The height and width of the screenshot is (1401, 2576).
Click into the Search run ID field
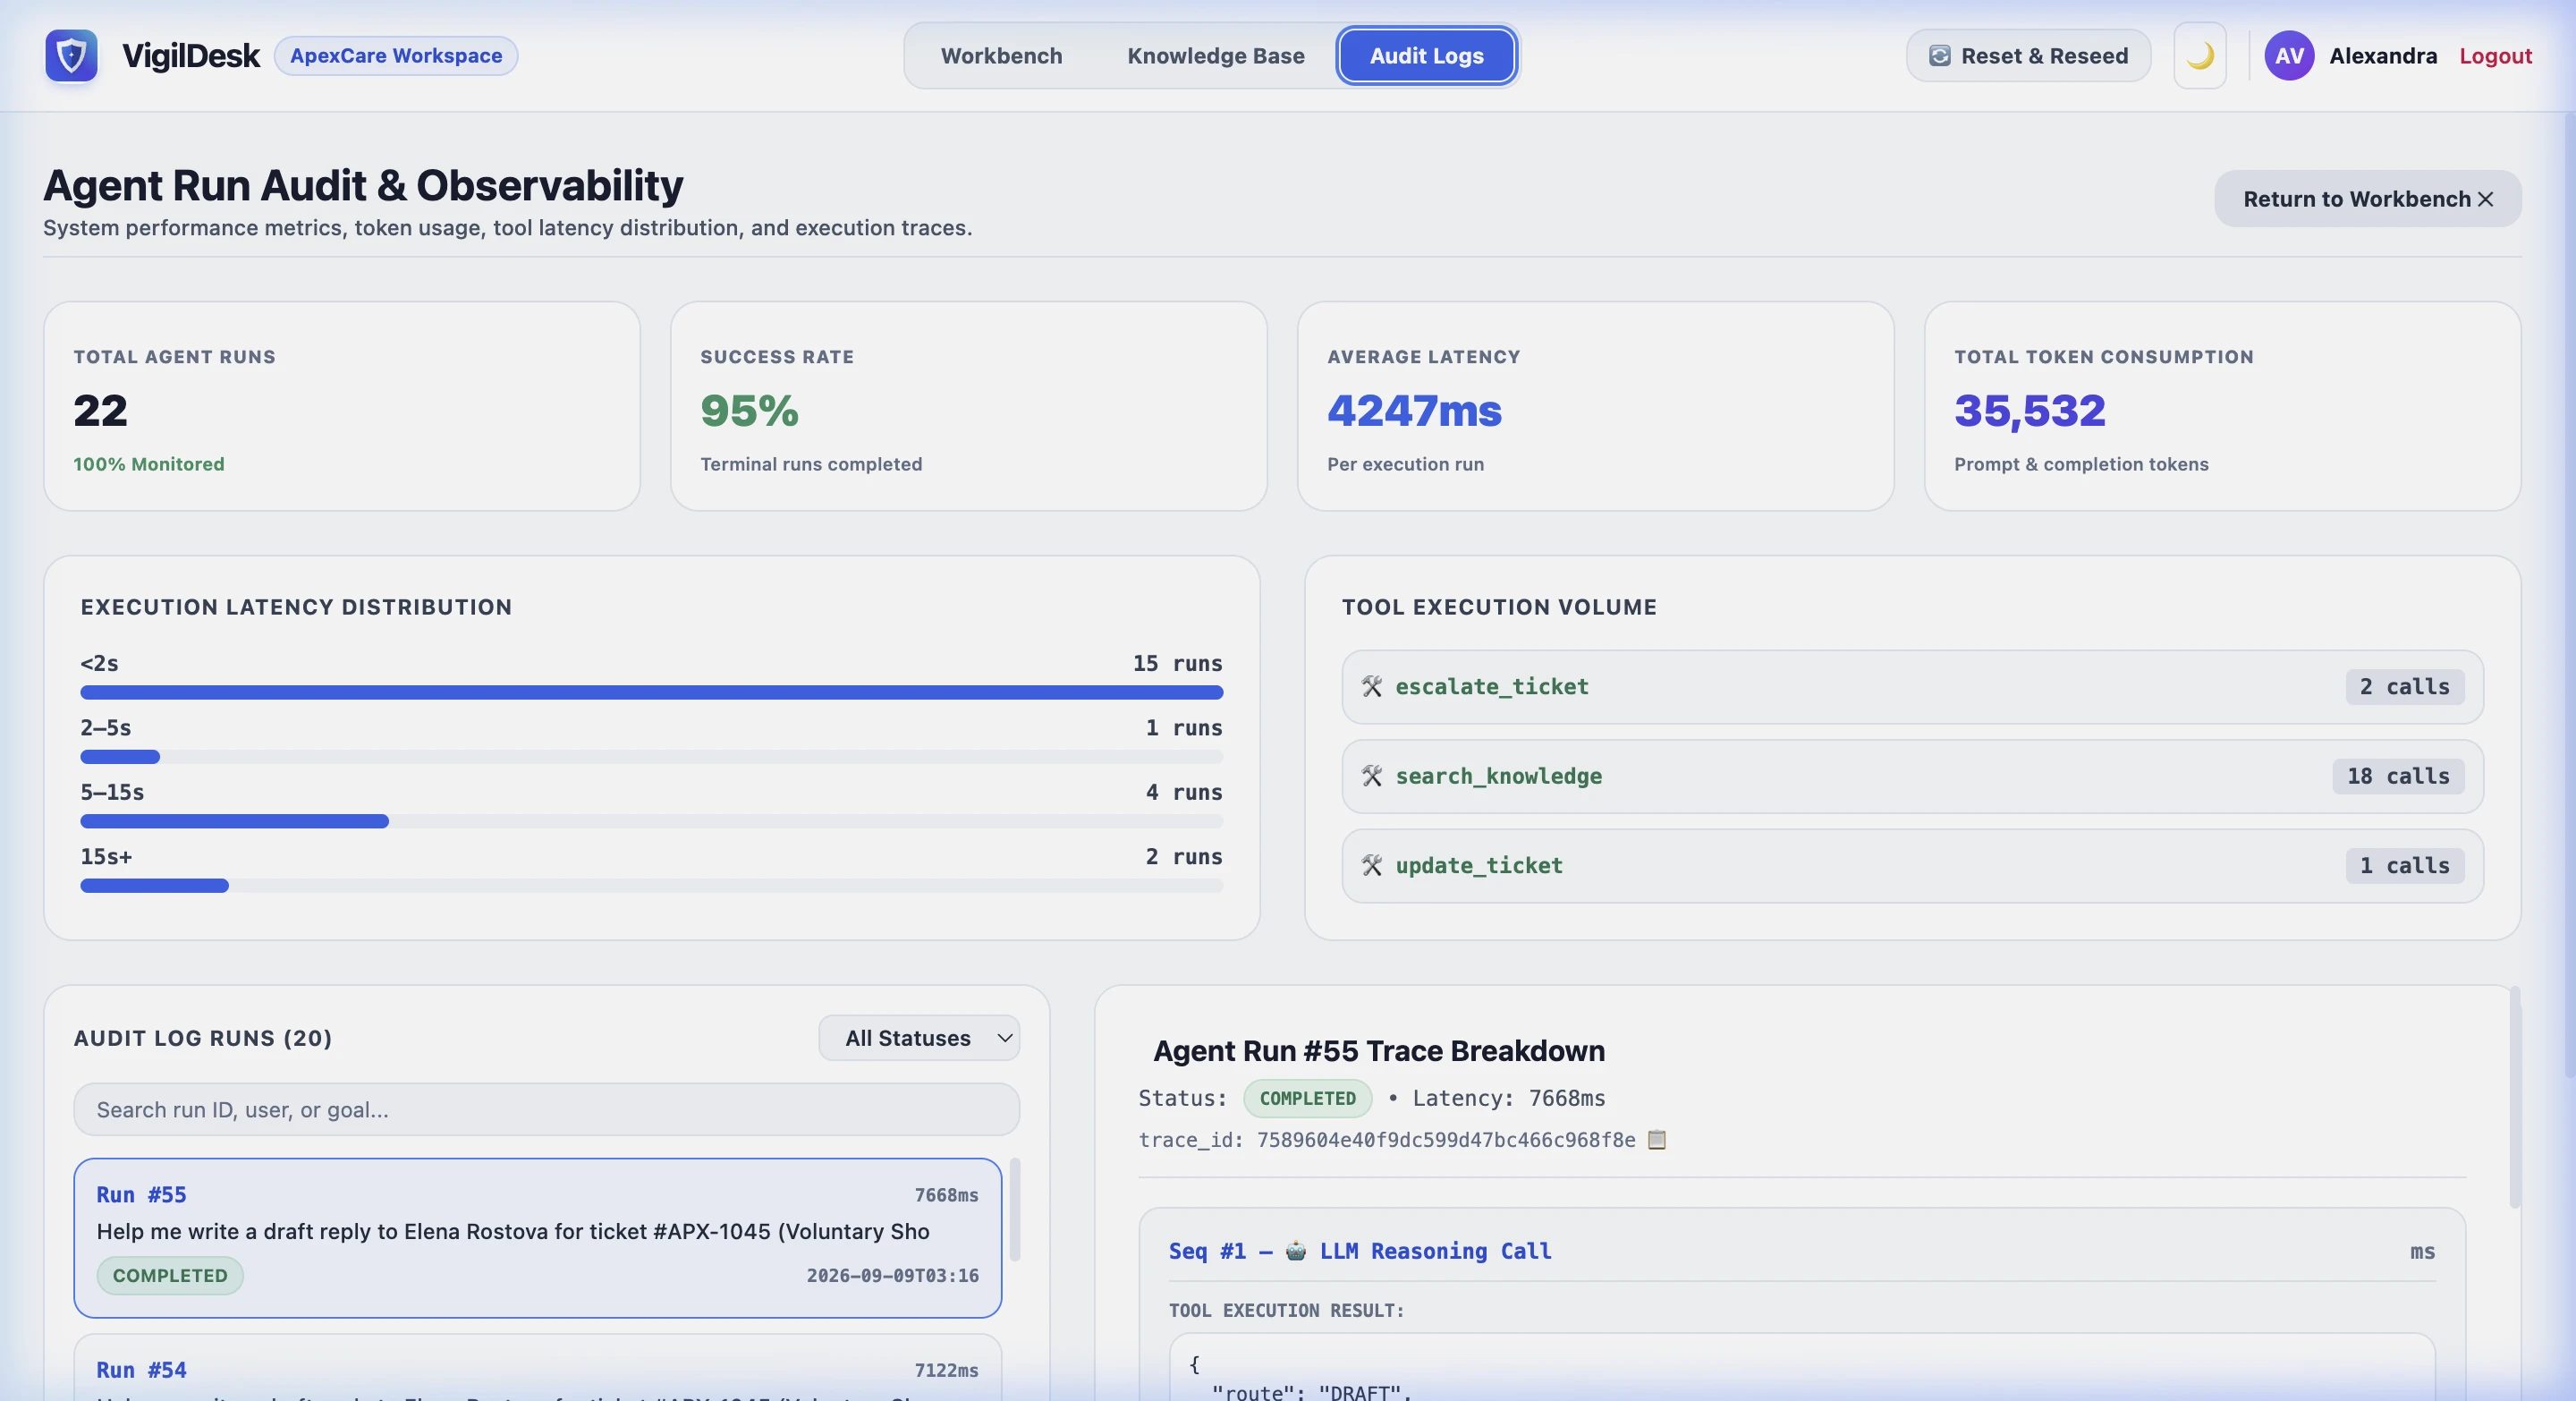[546, 1109]
